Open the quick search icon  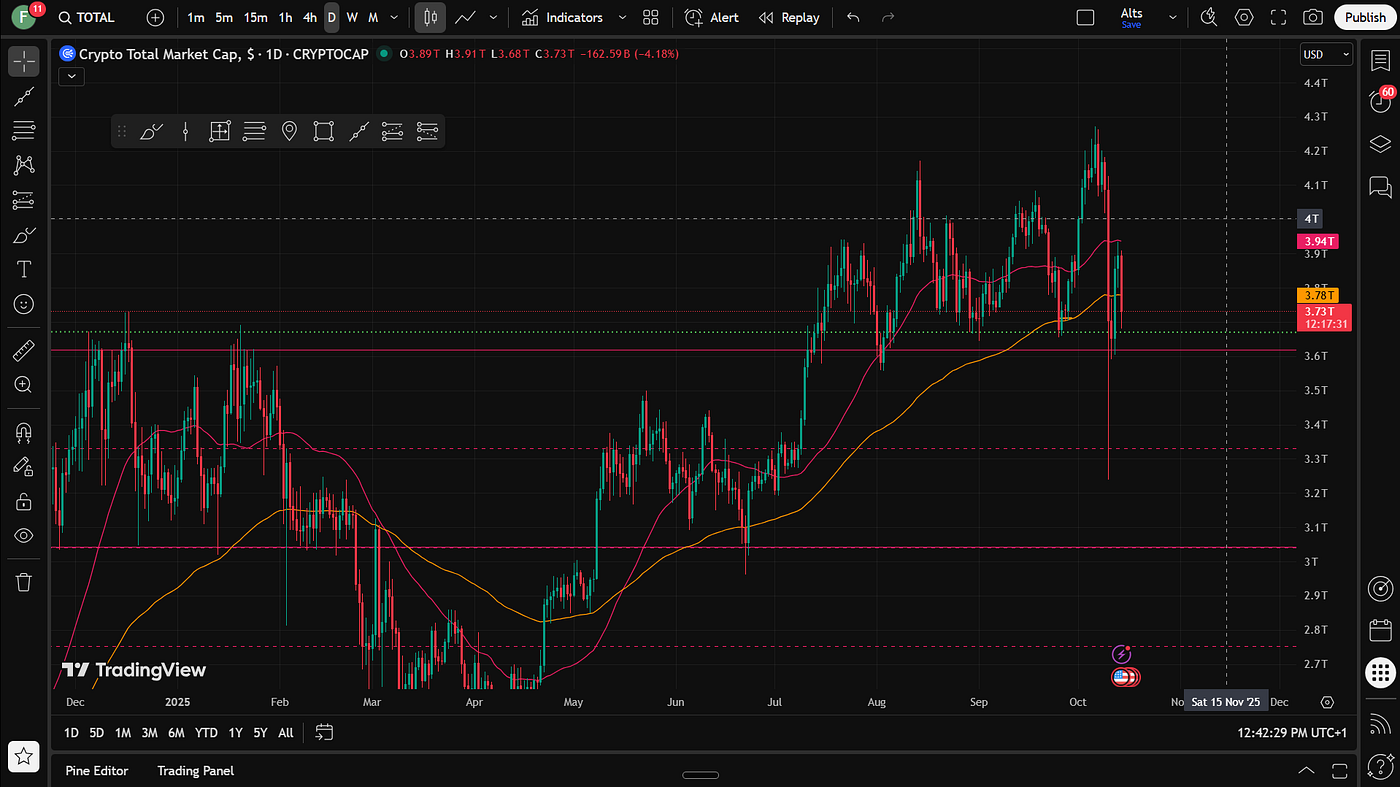point(1209,17)
